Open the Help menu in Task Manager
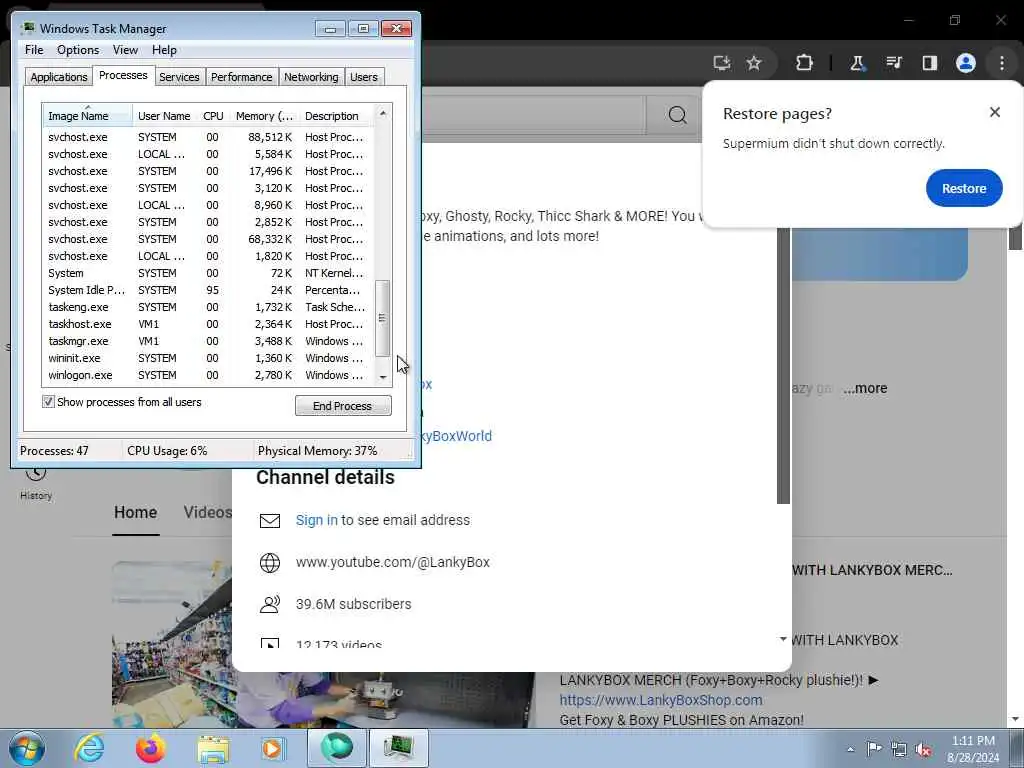Image resolution: width=1024 pixels, height=768 pixels. [164, 50]
